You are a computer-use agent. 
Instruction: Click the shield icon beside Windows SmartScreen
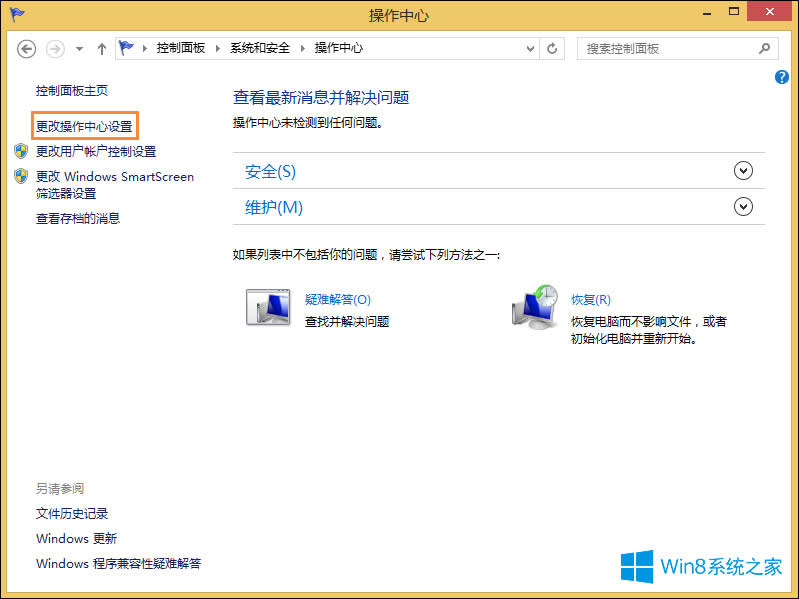[21, 176]
